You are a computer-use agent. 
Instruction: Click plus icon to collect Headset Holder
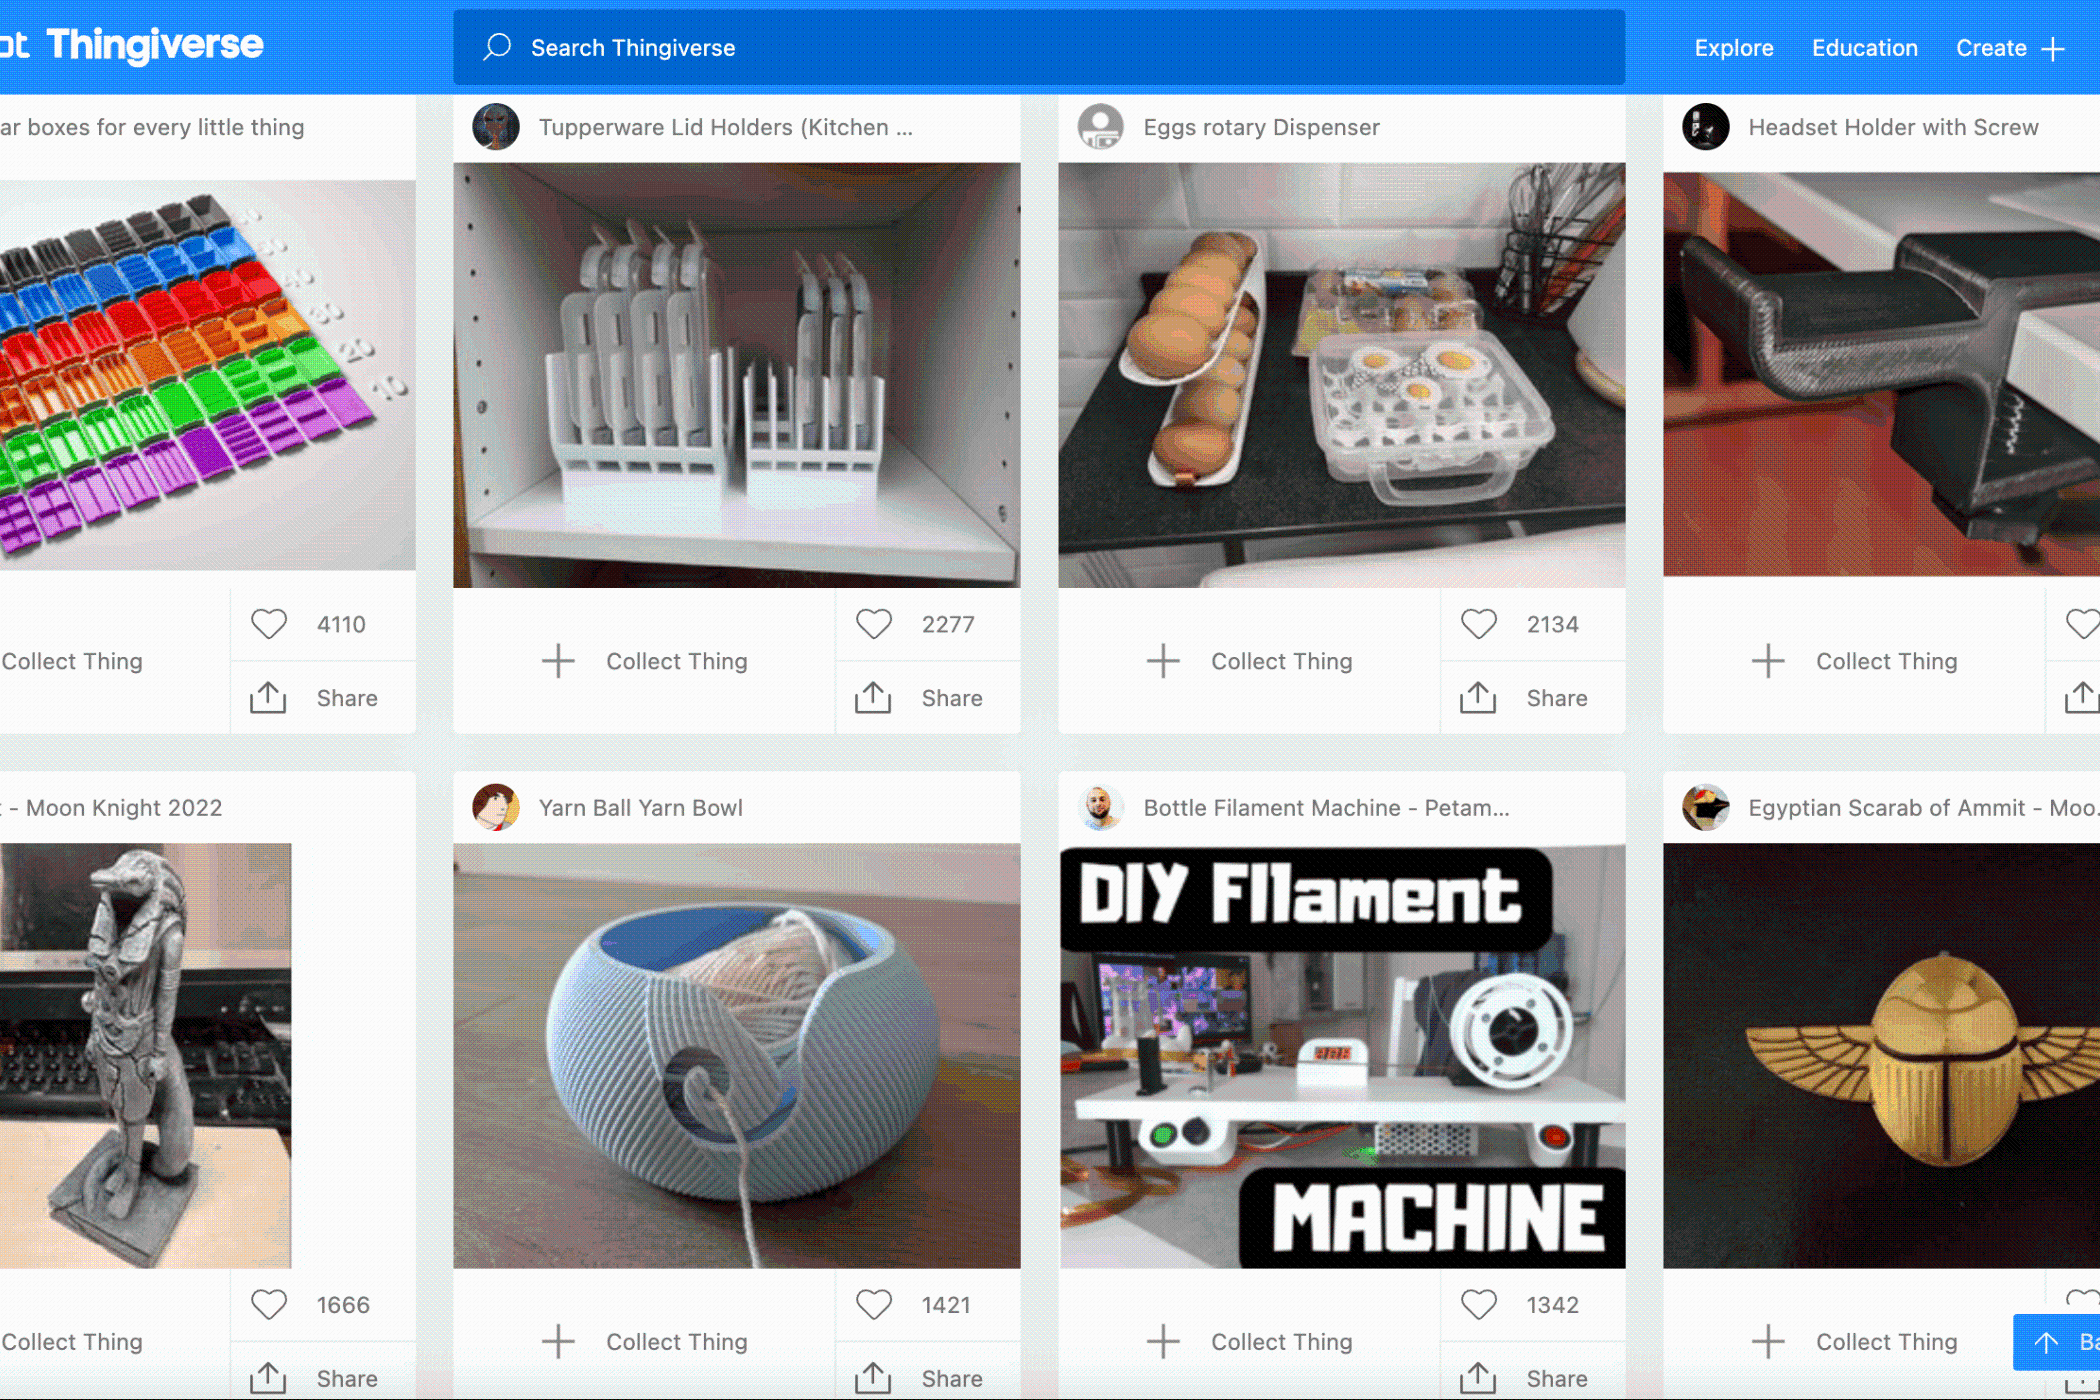point(1768,661)
